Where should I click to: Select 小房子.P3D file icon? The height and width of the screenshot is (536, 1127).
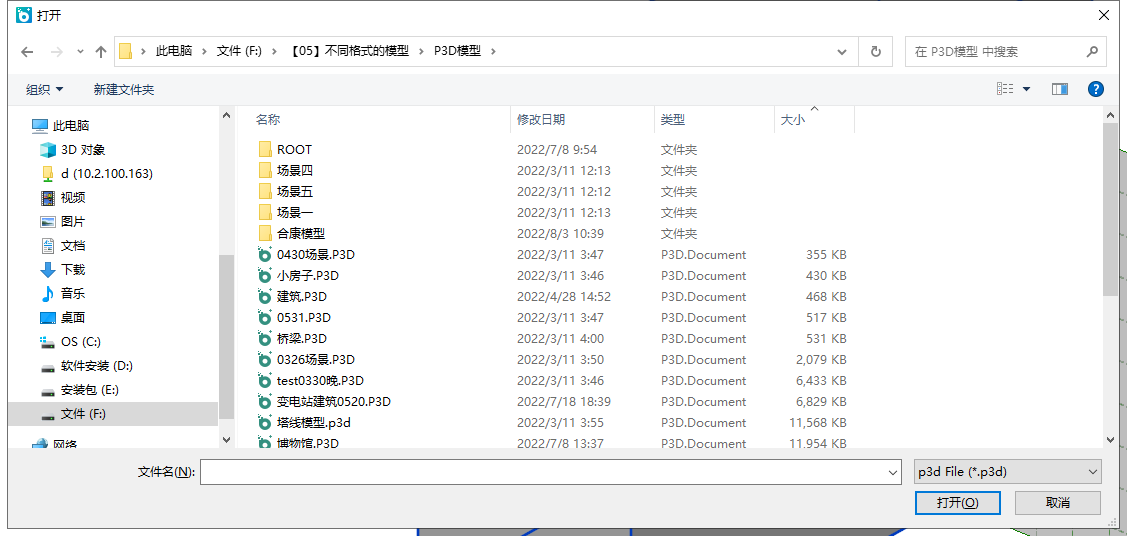266,275
